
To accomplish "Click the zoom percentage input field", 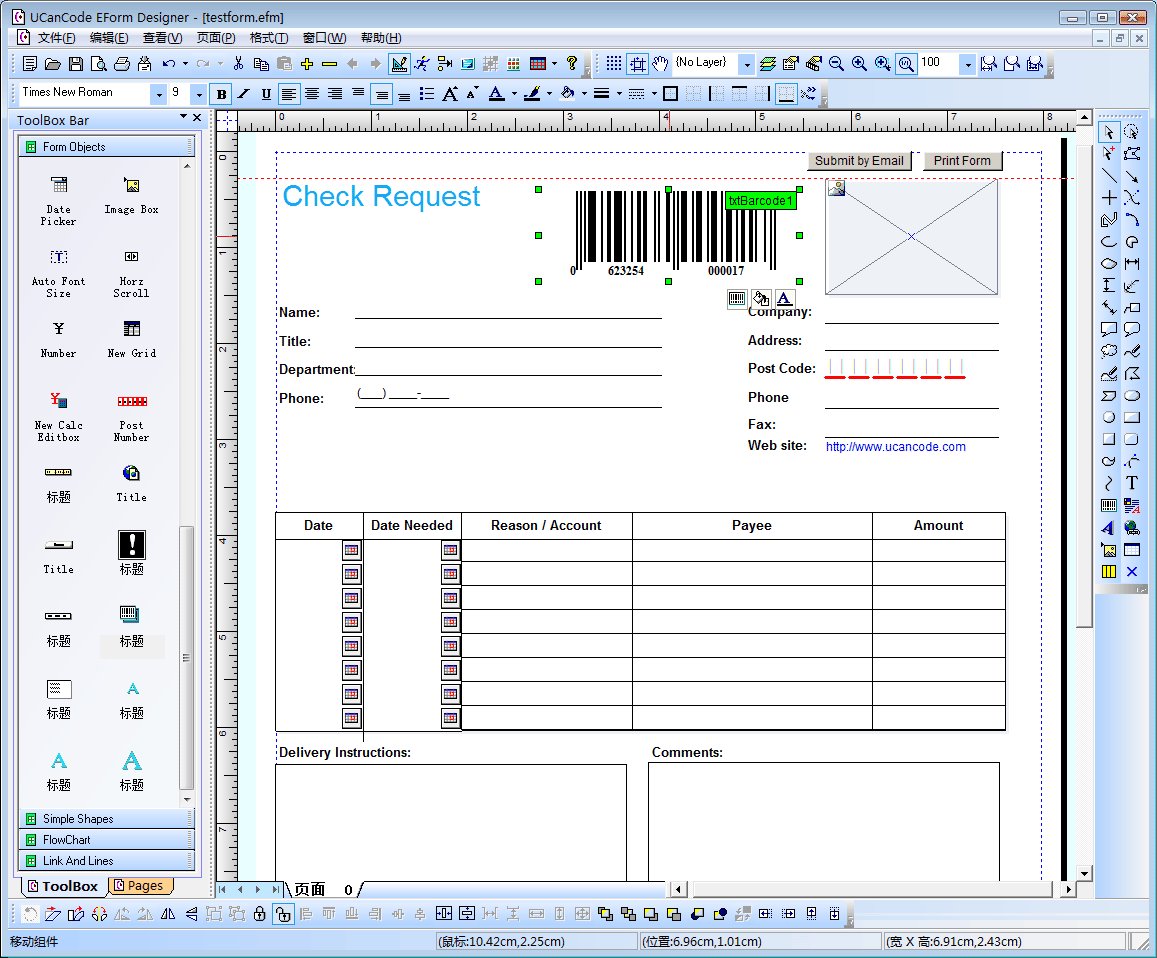I will pos(938,63).
